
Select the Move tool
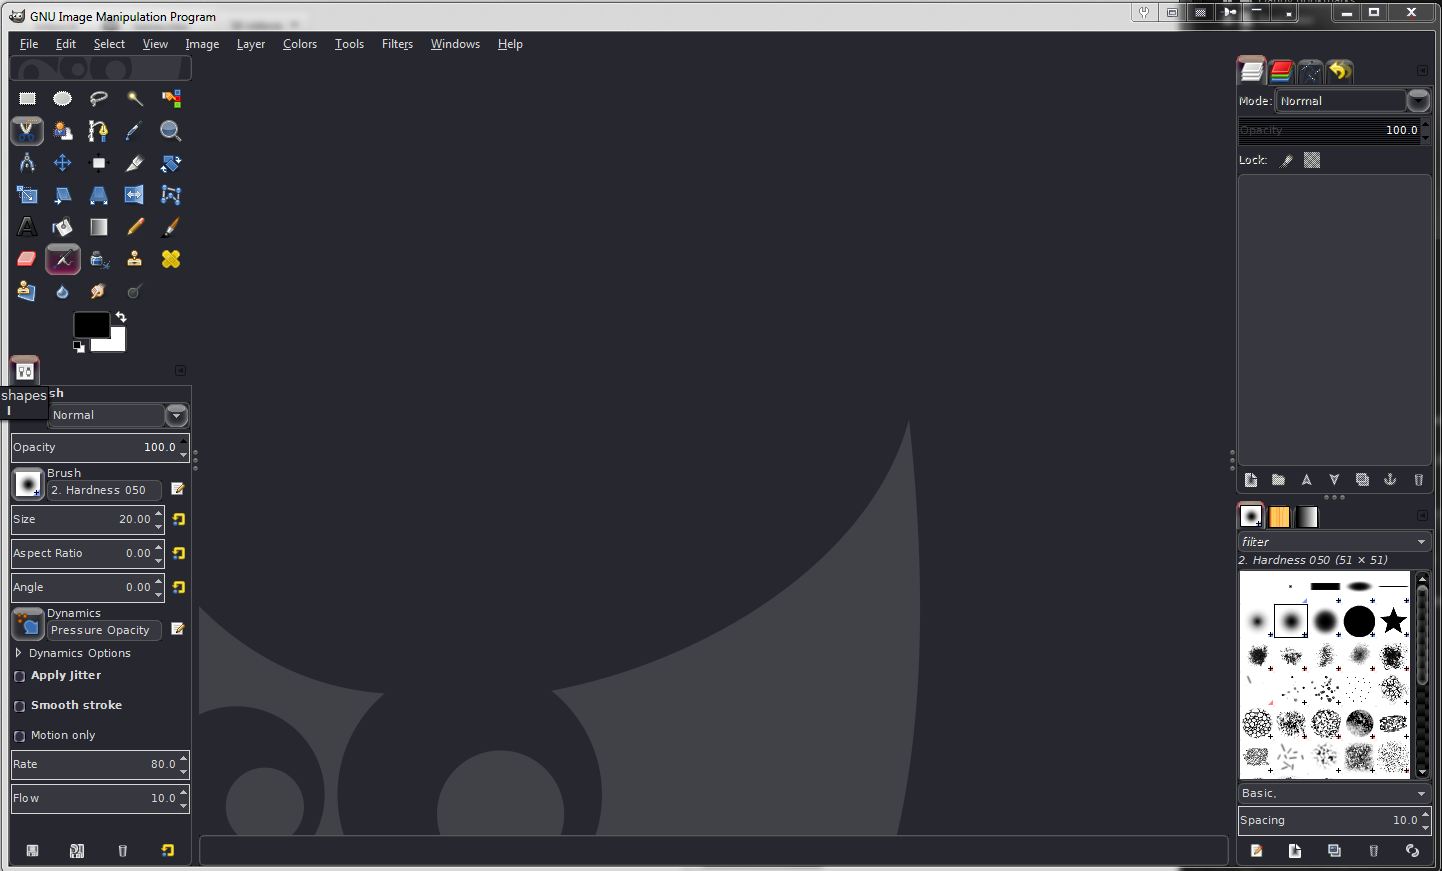pyautogui.click(x=63, y=163)
